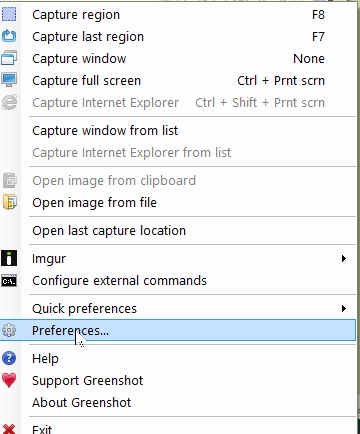Screen dimensions: 360x434
Task: Select Capture window menu item
Action: (178, 59)
